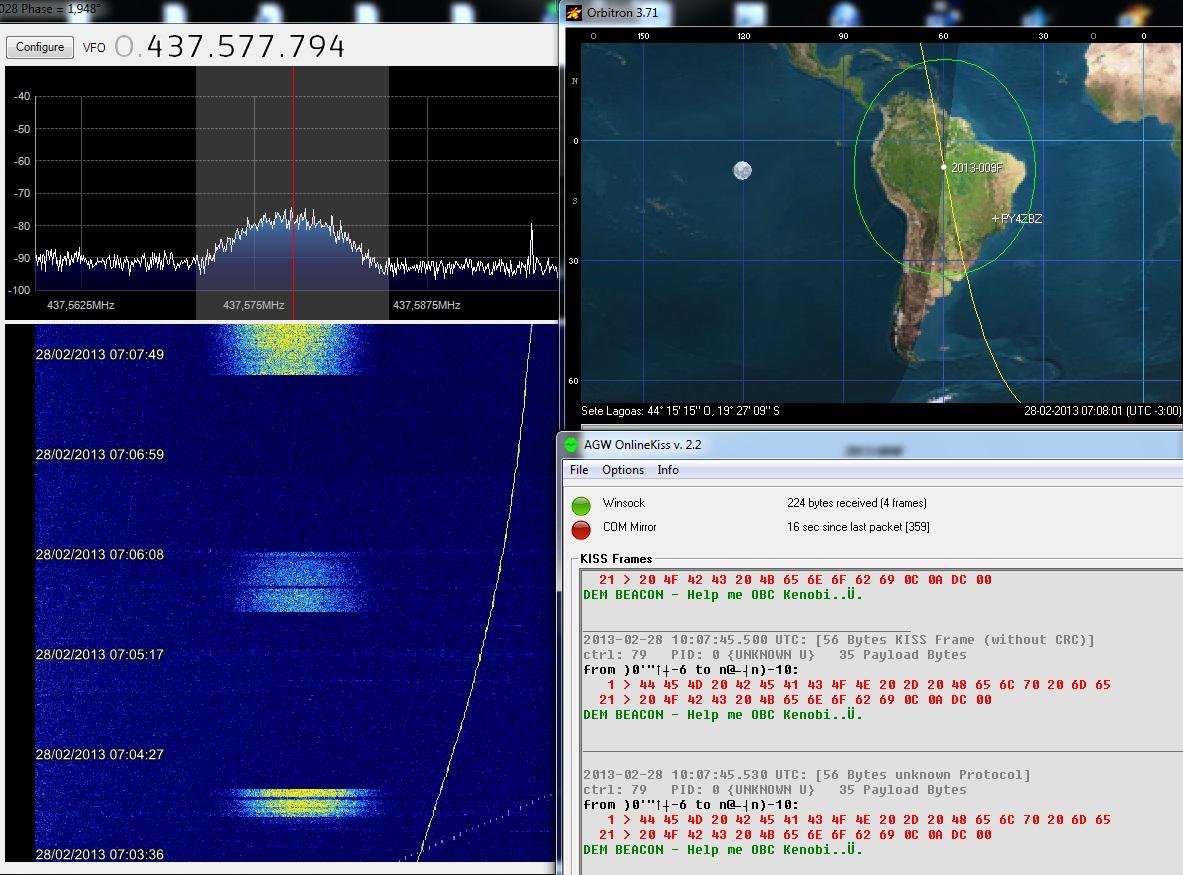This screenshot has height=875, width=1183.
Task: Click the waterfall signal burst near 07:04:27
Action: coord(300,802)
